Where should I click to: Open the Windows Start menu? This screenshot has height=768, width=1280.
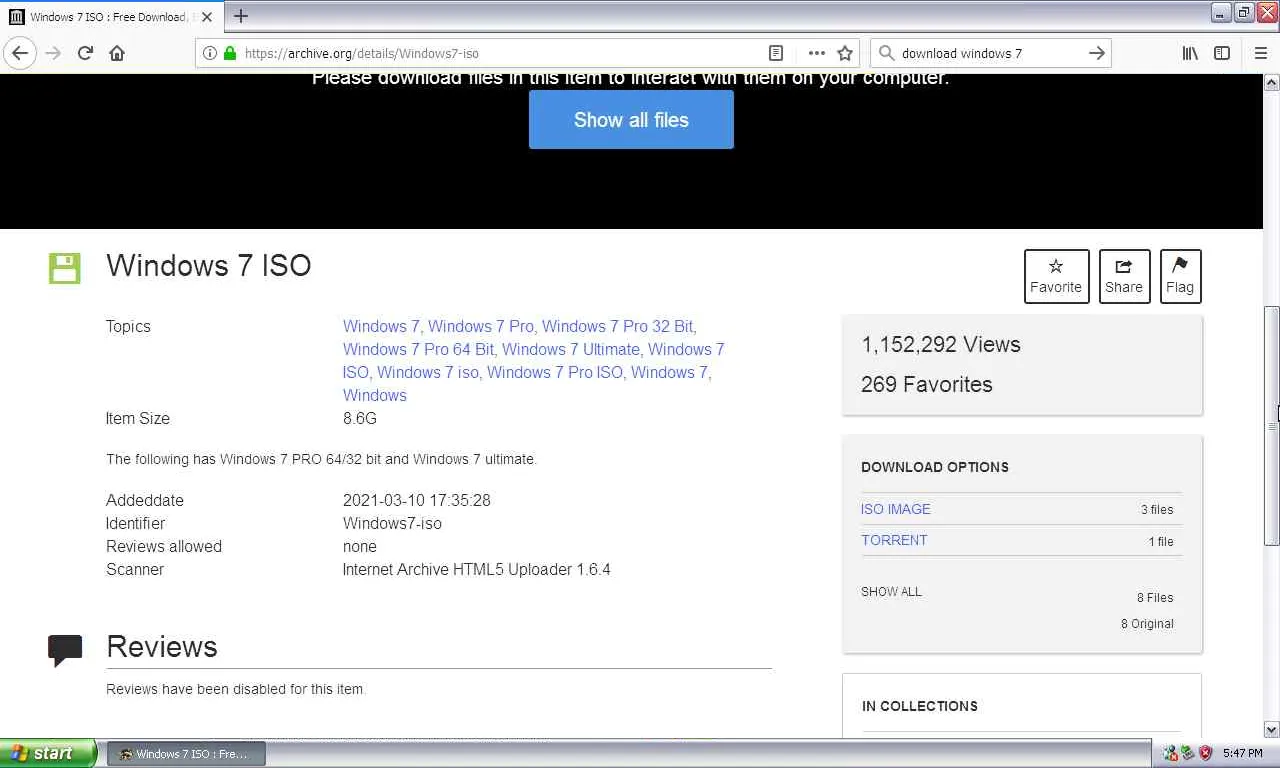click(48, 753)
